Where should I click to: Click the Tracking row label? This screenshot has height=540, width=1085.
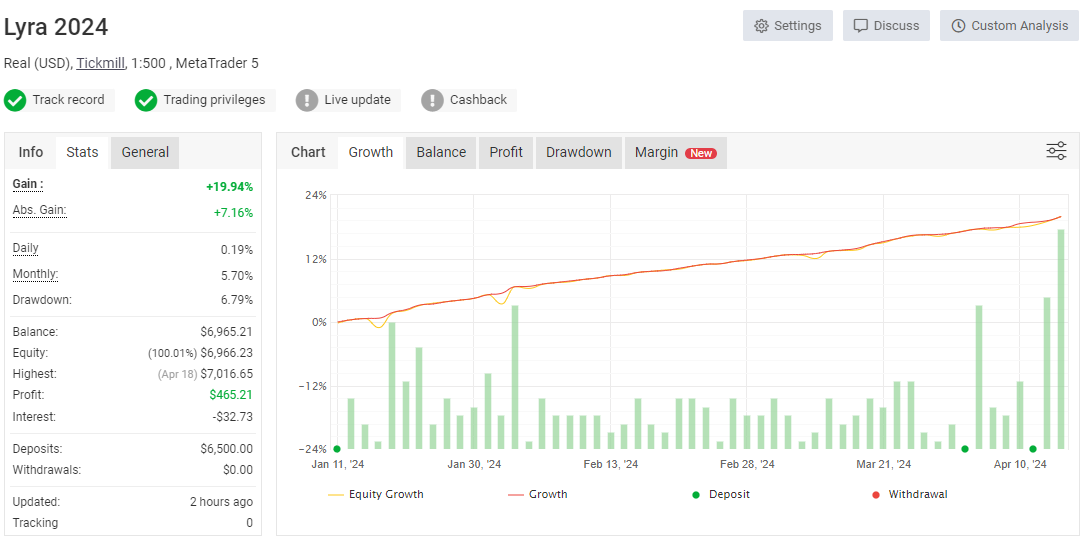click(x=35, y=523)
